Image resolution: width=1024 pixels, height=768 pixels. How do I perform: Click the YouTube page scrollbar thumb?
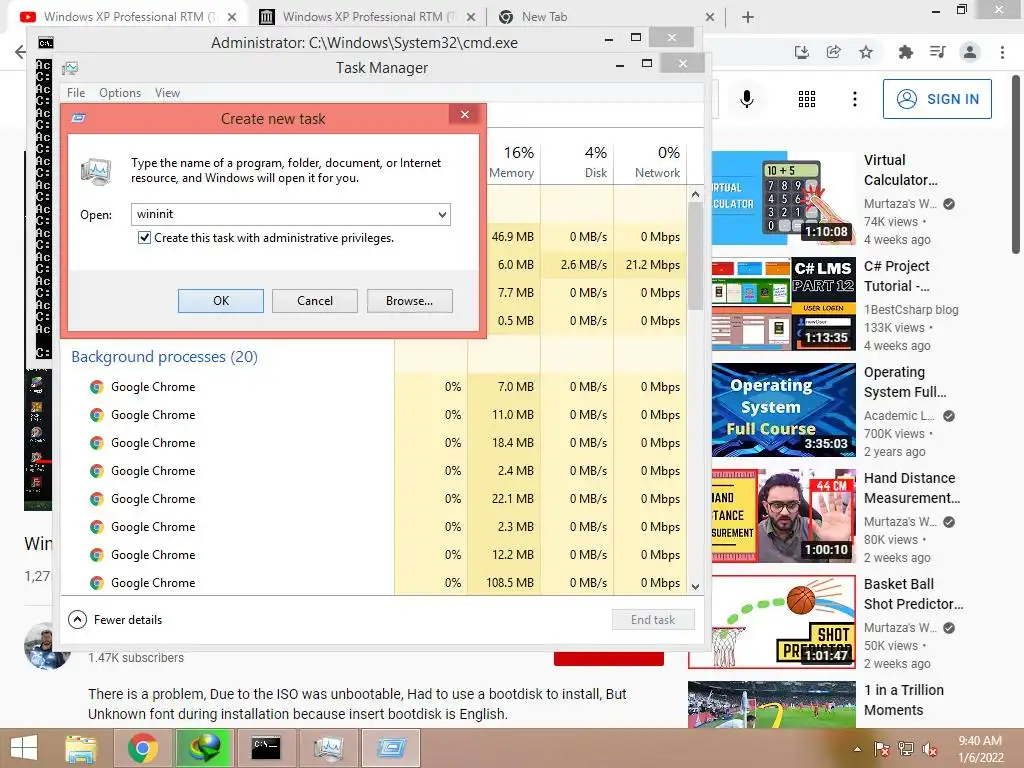pos(1016,163)
